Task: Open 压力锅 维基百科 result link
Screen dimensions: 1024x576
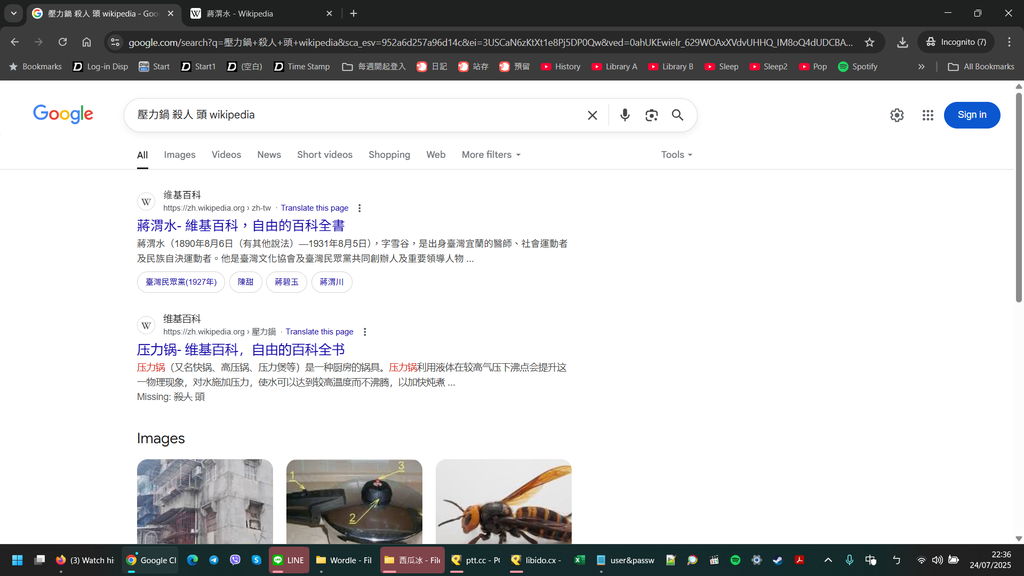Action: pyautogui.click(x=240, y=349)
